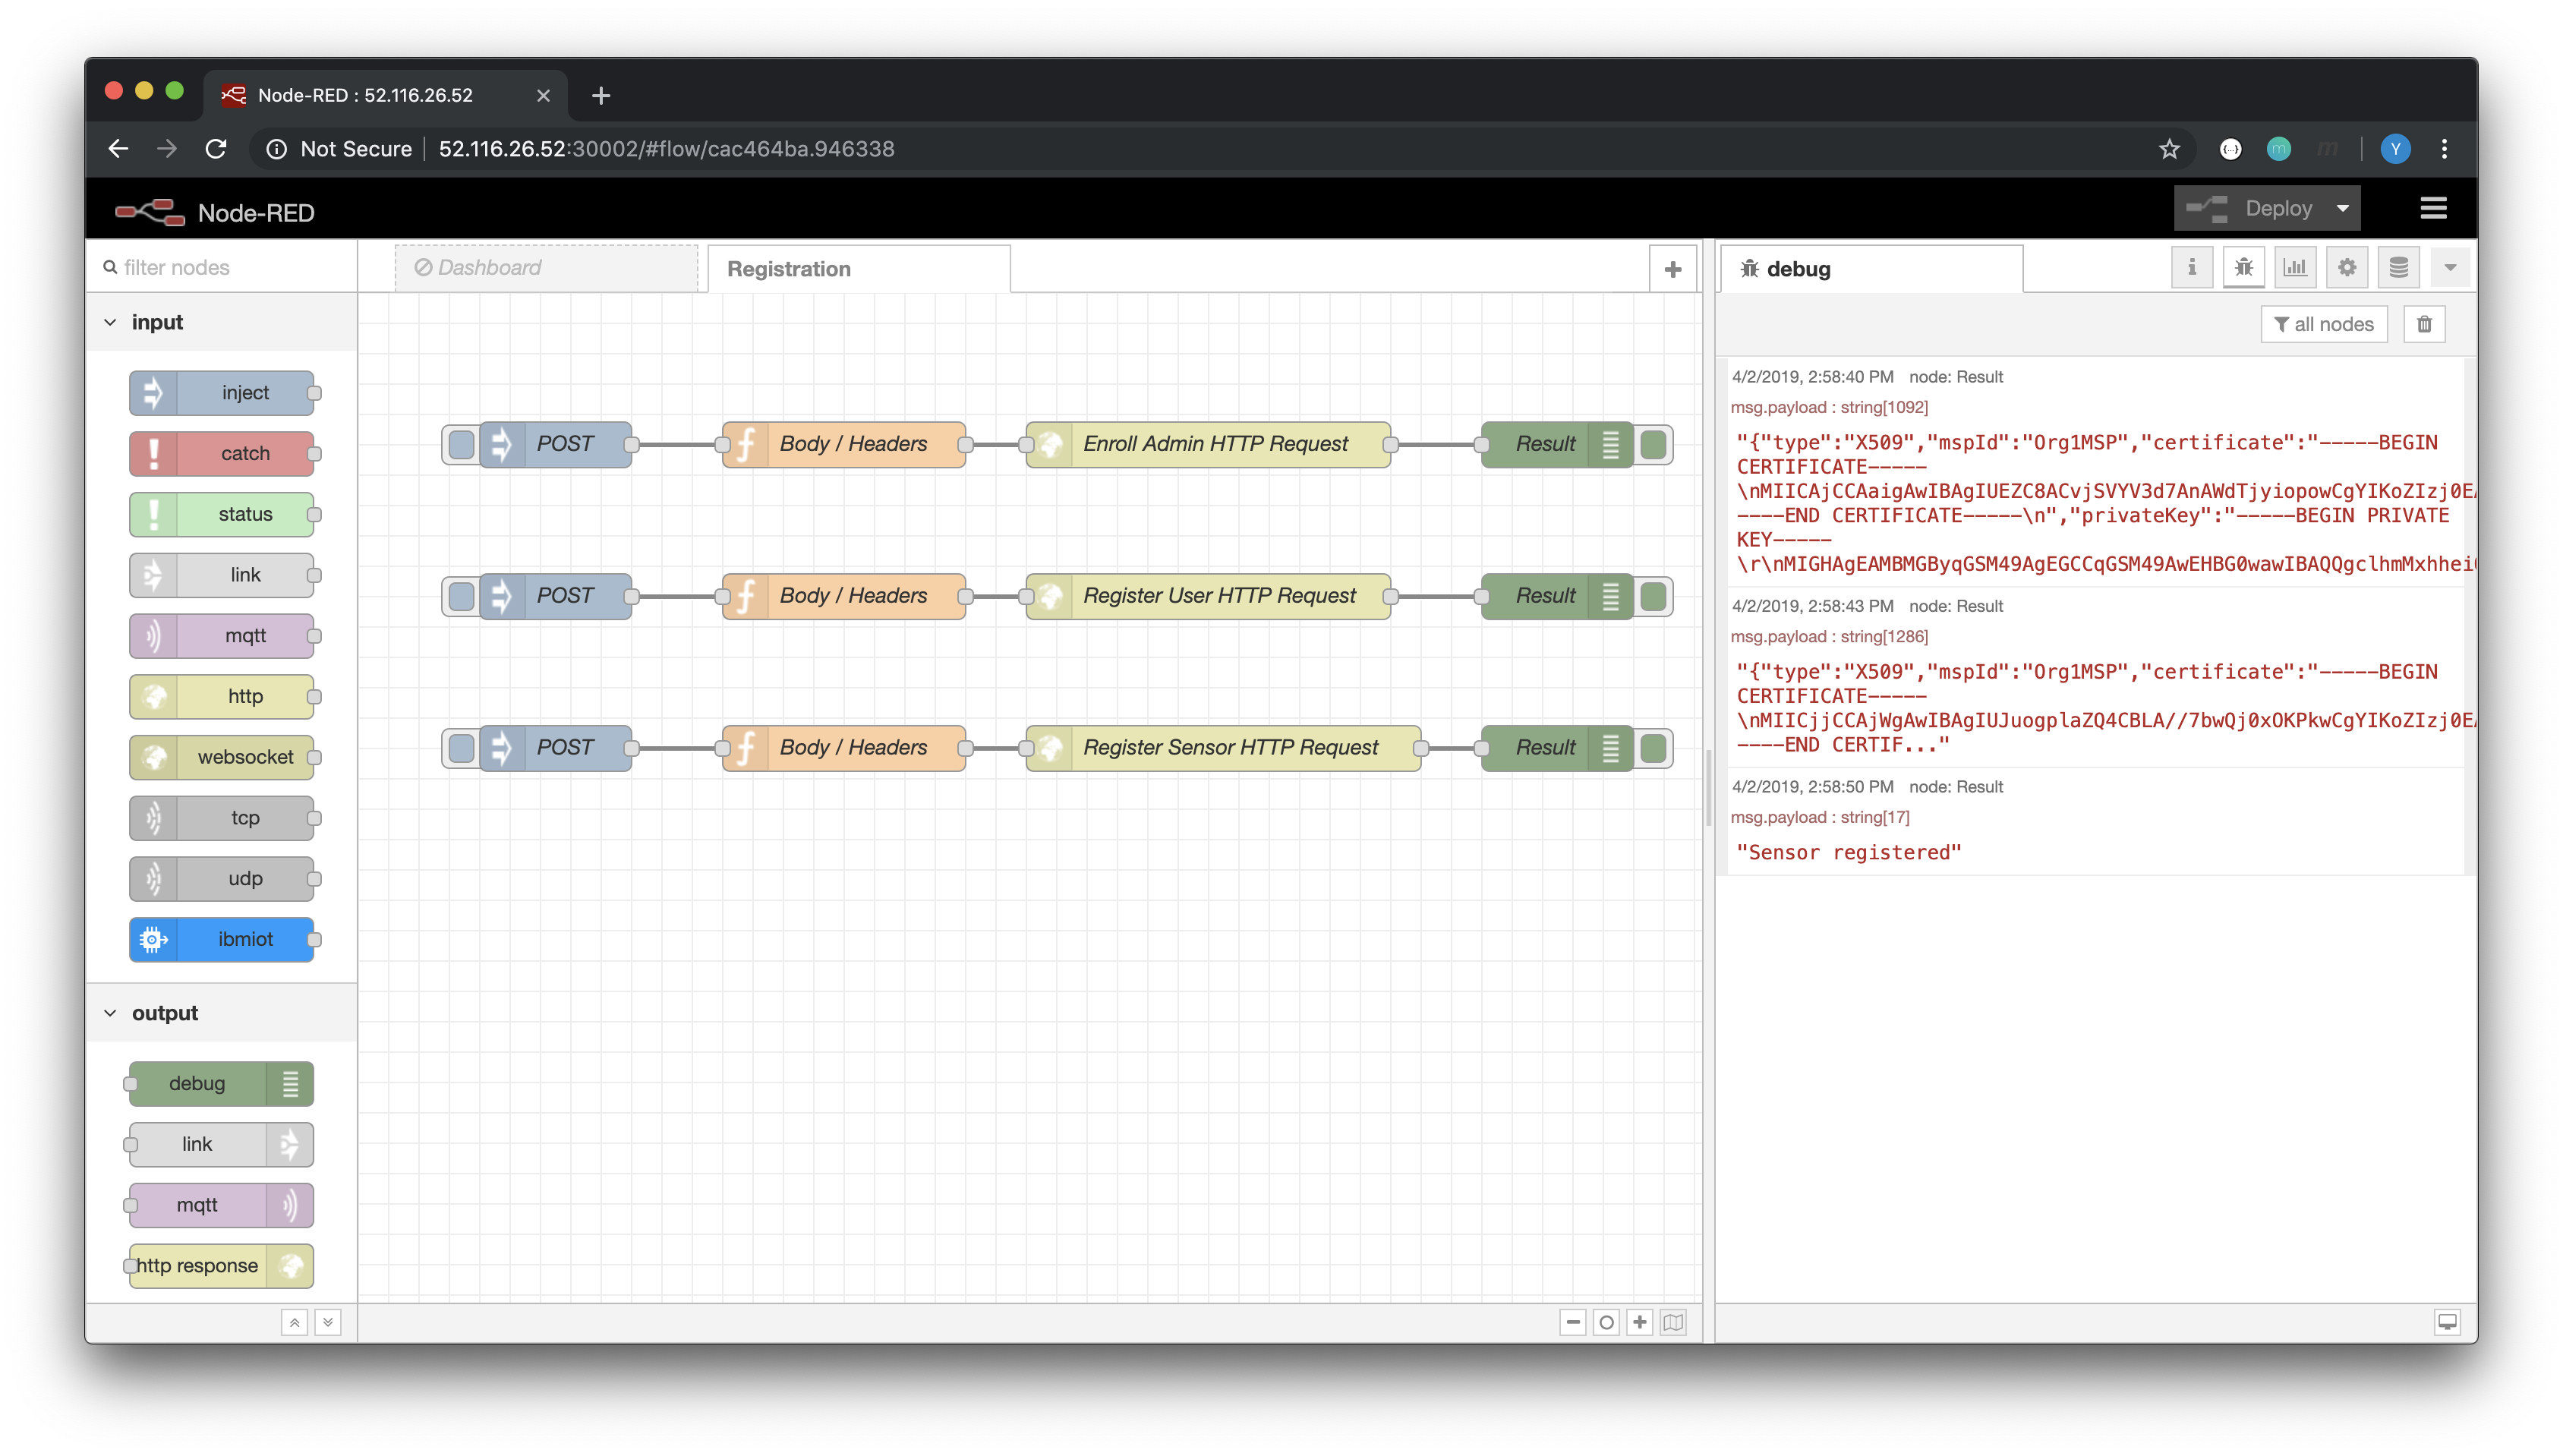Open the Deploy options dropdown arrow

point(2342,208)
